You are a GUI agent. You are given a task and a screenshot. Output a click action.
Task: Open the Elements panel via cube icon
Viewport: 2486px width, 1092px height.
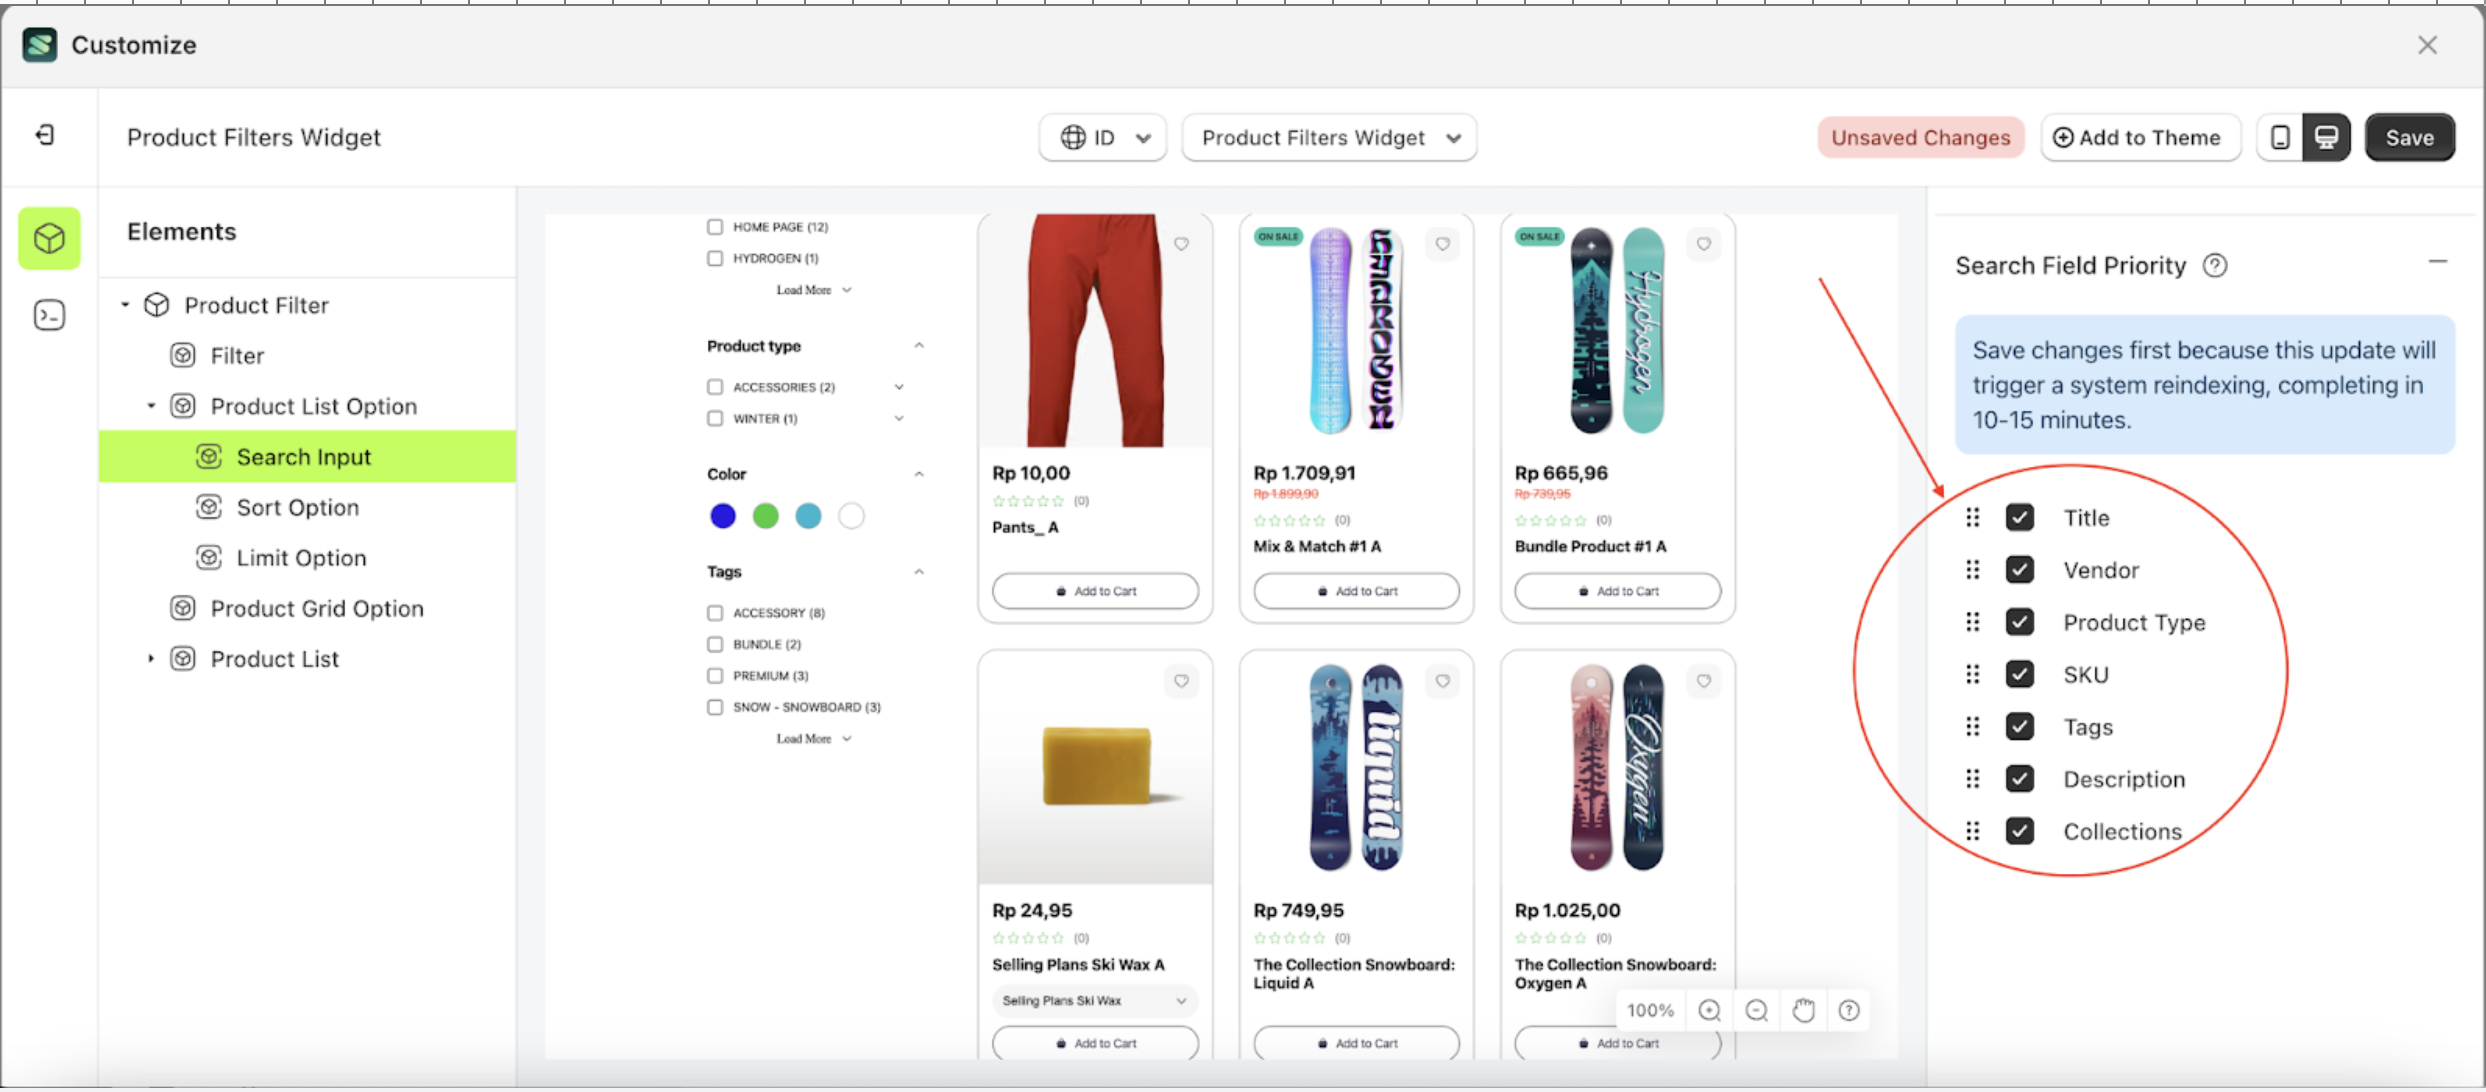tap(48, 238)
